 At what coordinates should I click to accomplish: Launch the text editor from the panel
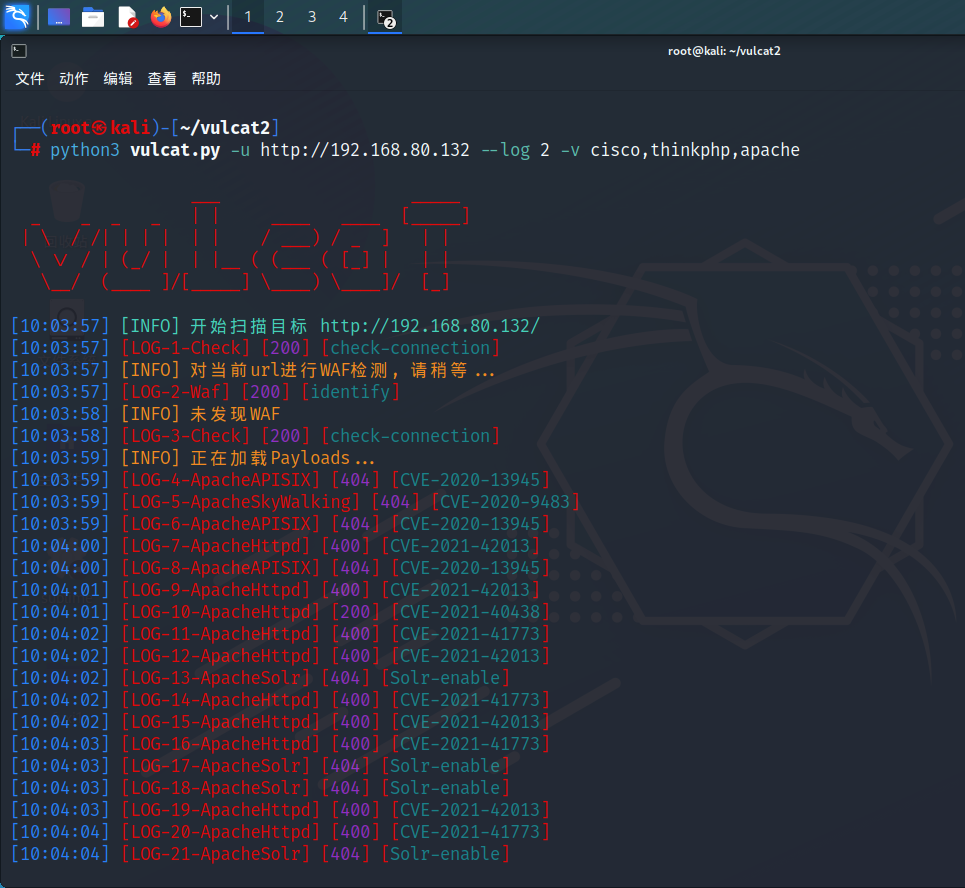tap(127, 17)
